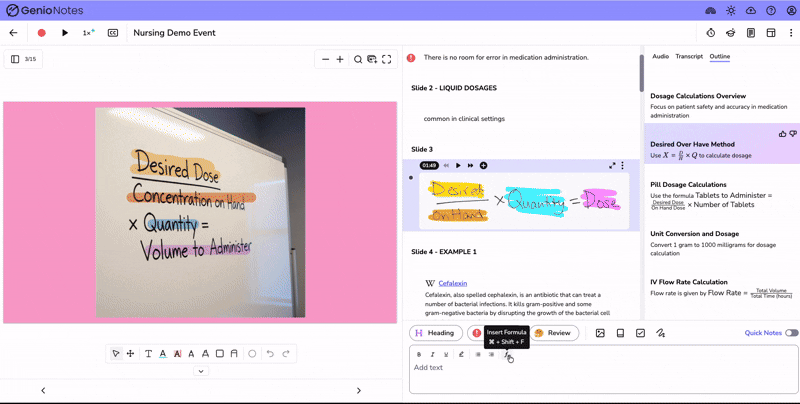Toggle italic formatting in note editor
This screenshot has height=404, width=800.
coord(432,355)
